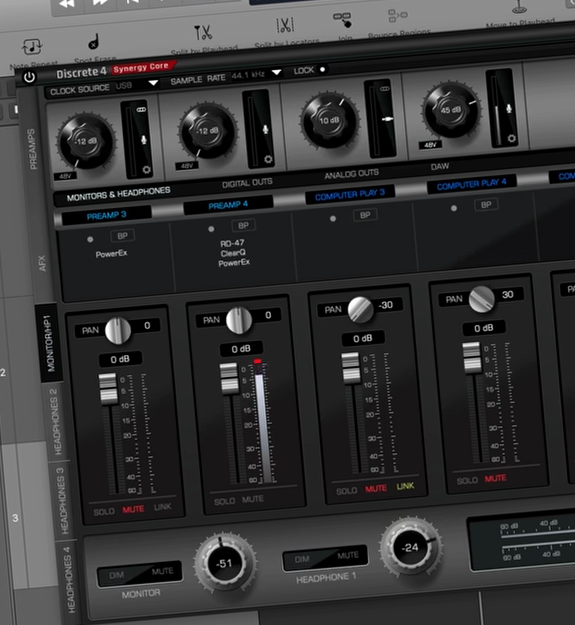Click the RD-47 effect in the PREAMP 4 AFX slot
The height and width of the screenshot is (625, 575).
pos(232,243)
